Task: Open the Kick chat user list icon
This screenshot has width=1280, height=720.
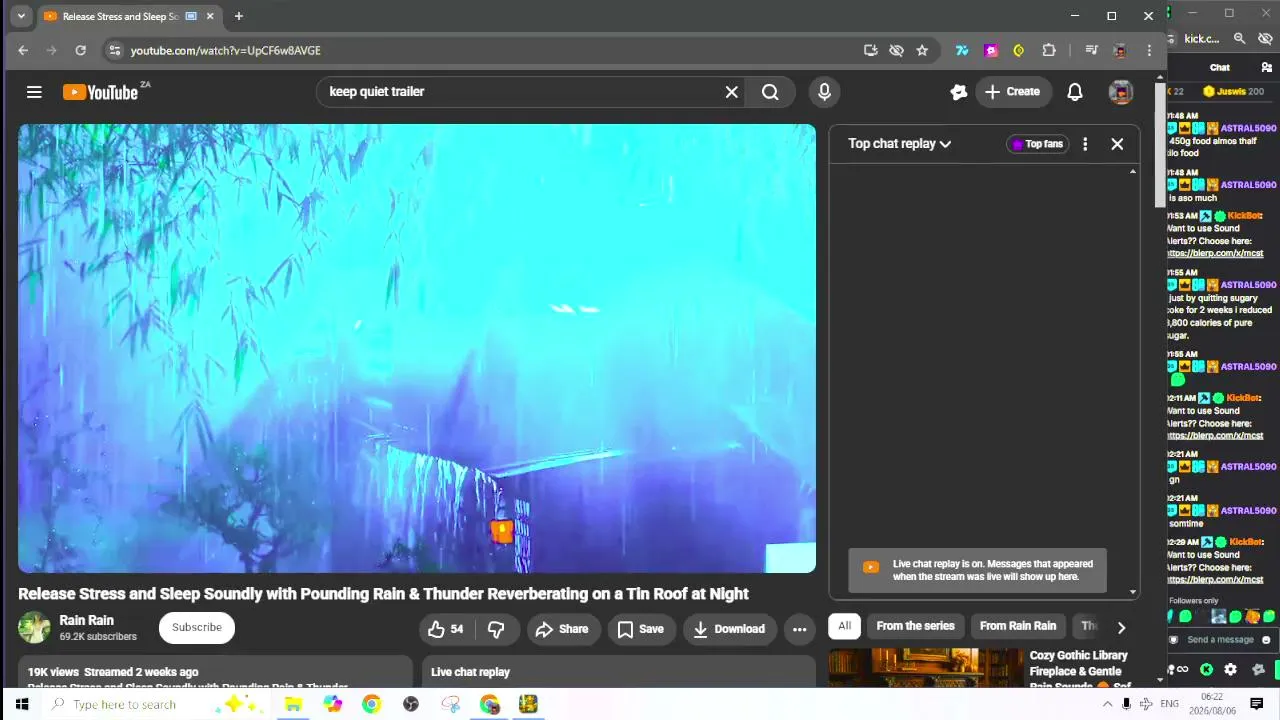Action: [x=1267, y=67]
